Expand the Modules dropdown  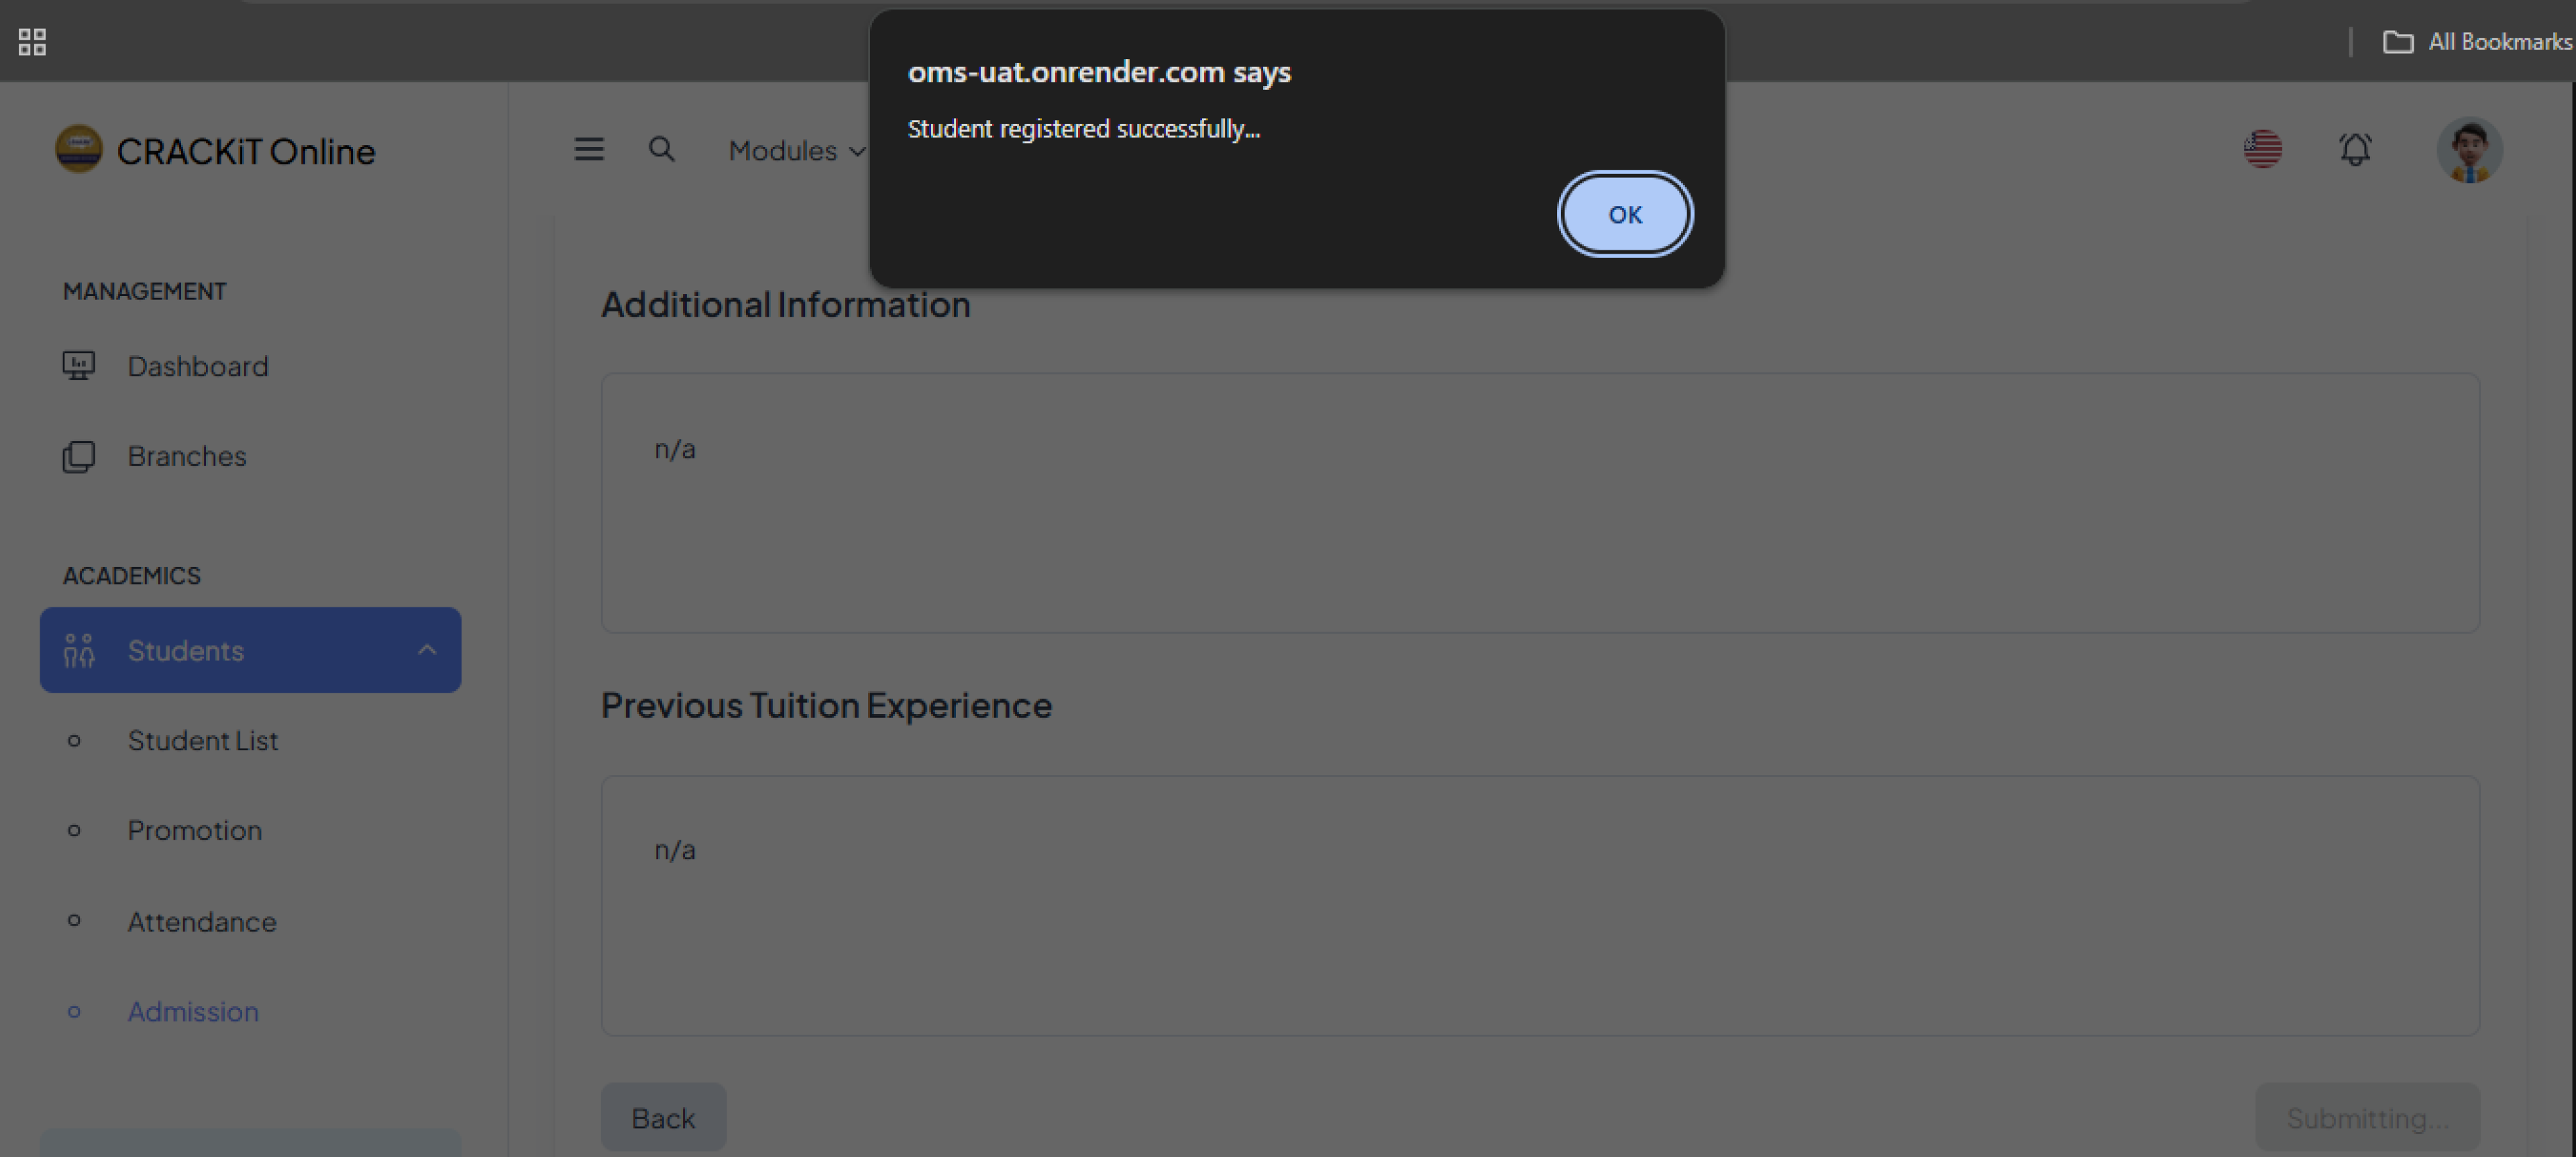point(796,151)
